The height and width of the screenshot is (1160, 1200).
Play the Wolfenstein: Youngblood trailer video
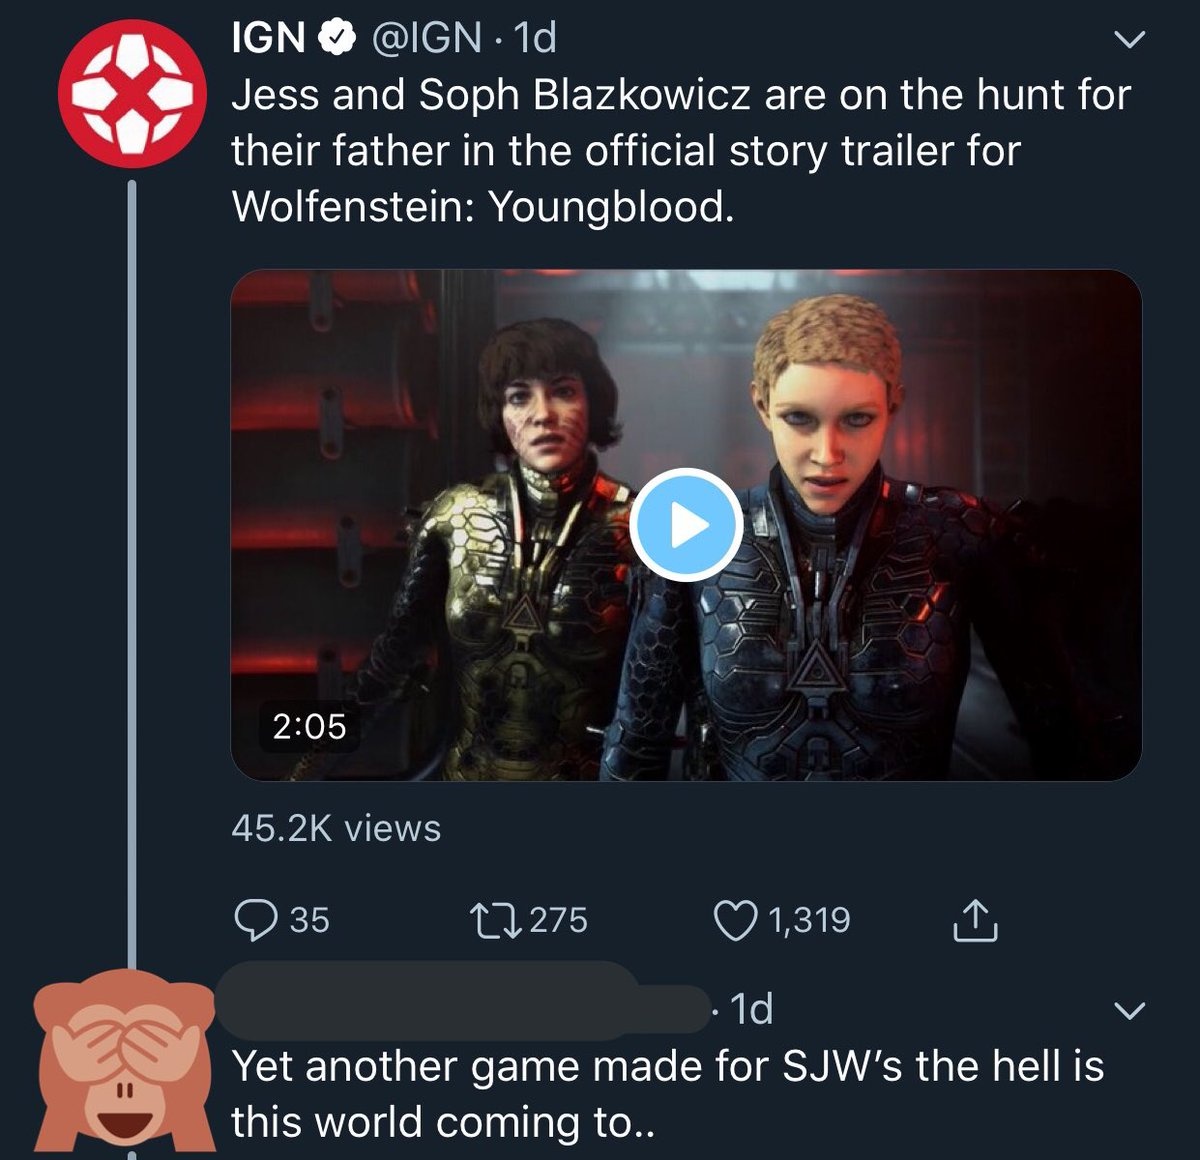tap(686, 525)
